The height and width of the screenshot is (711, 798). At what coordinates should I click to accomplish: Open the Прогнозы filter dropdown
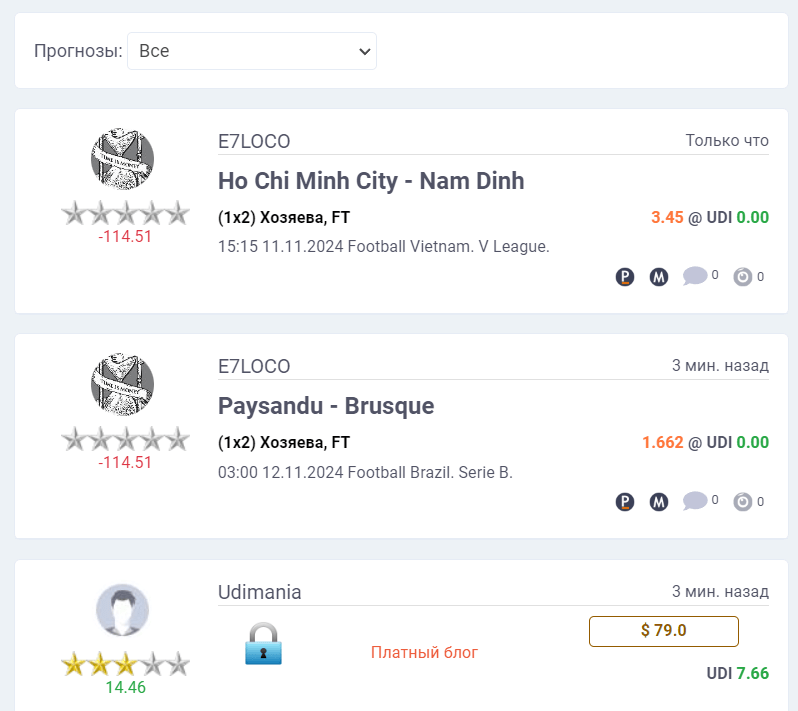click(x=252, y=51)
